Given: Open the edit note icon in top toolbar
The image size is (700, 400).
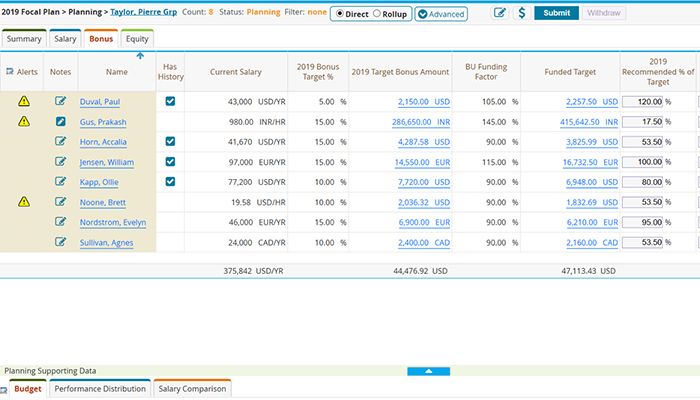Looking at the screenshot, I should (x=500, y=13).
